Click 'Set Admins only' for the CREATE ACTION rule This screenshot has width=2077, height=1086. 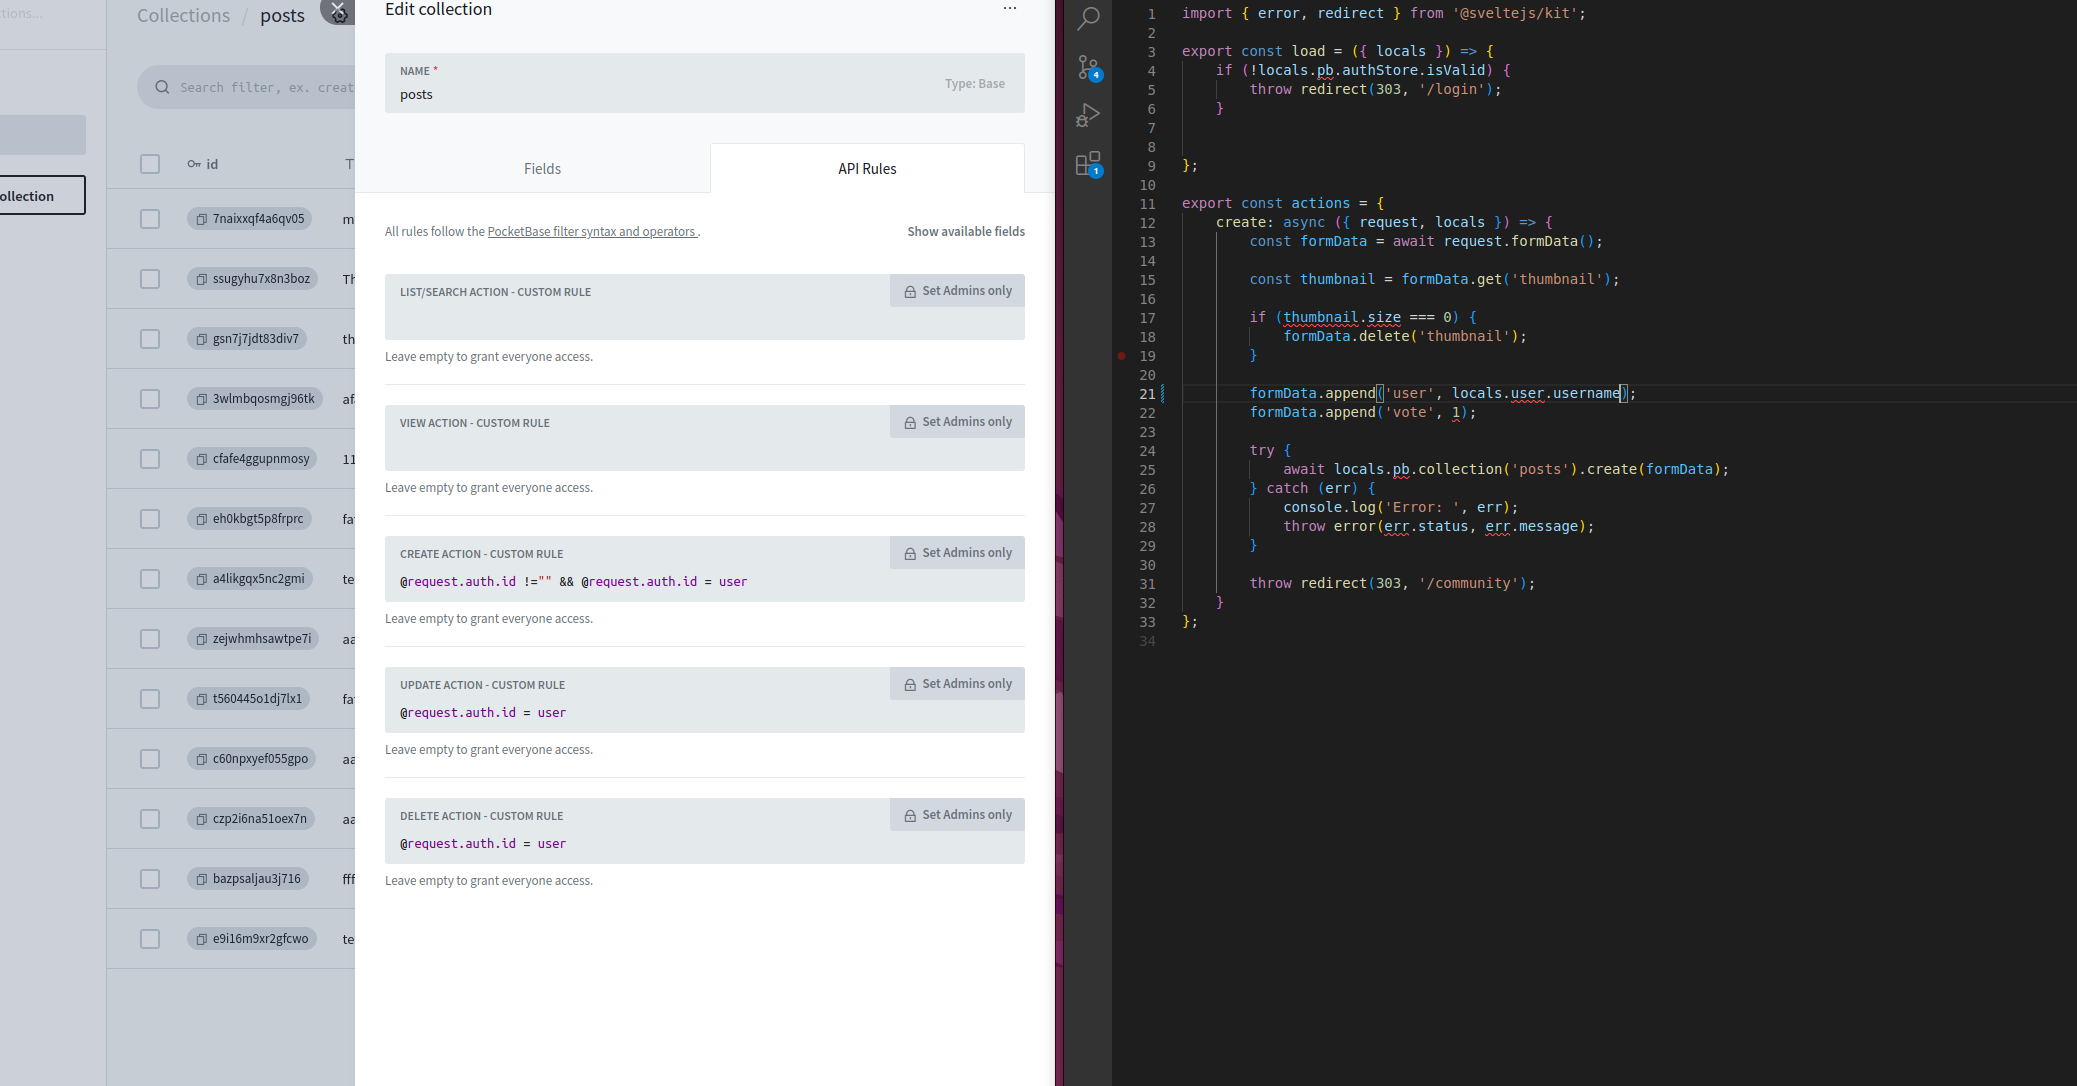tap(956, 552)
